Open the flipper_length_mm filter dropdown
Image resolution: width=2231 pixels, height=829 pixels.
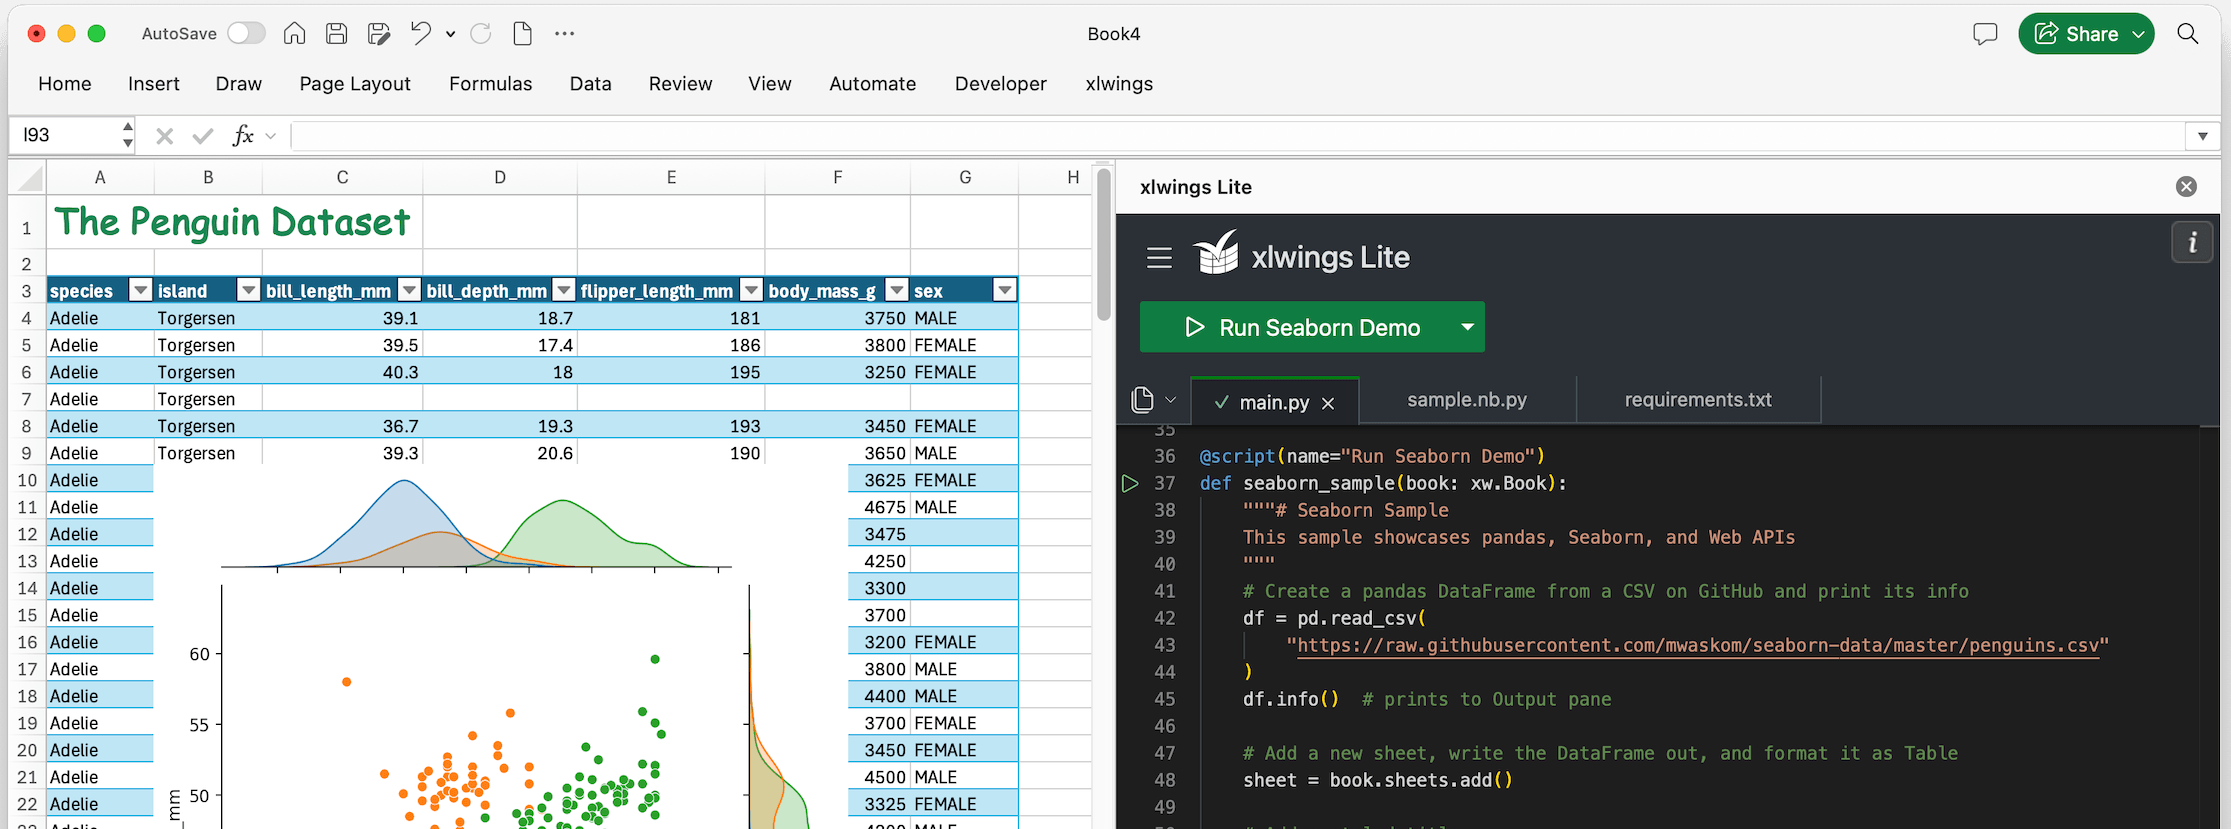pos(751,290)
